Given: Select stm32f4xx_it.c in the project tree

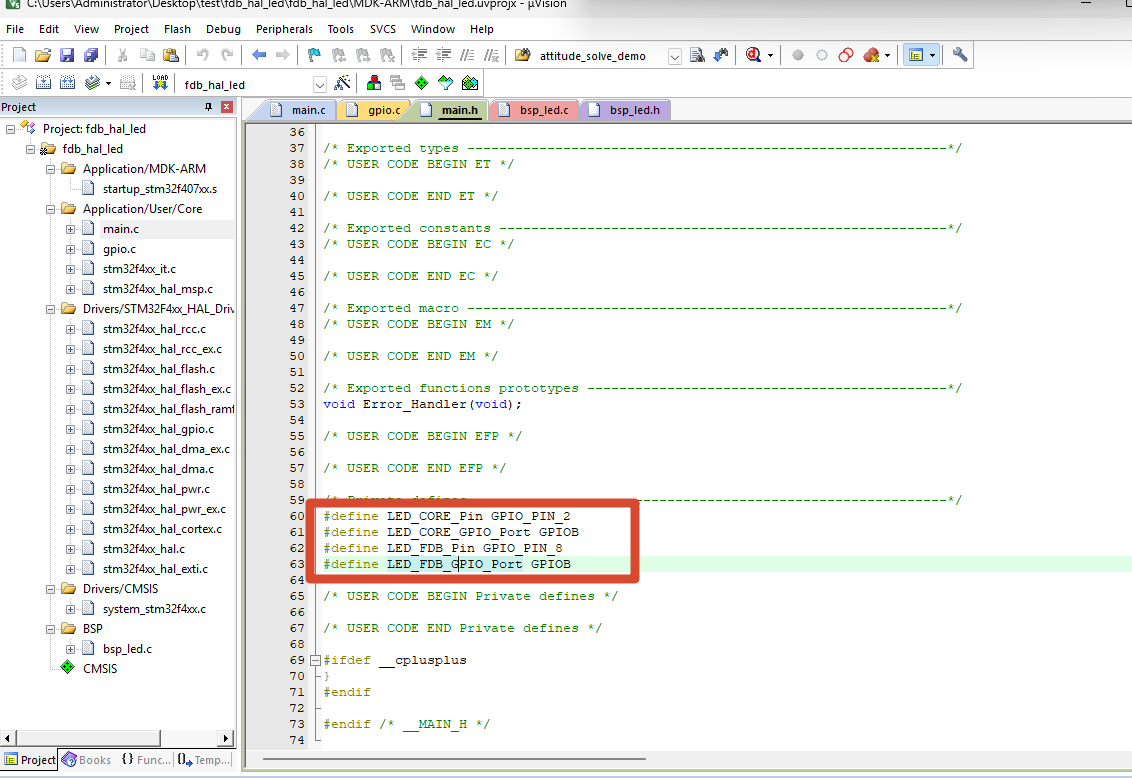Looking at the screenshot, I should tap(139, 269).
